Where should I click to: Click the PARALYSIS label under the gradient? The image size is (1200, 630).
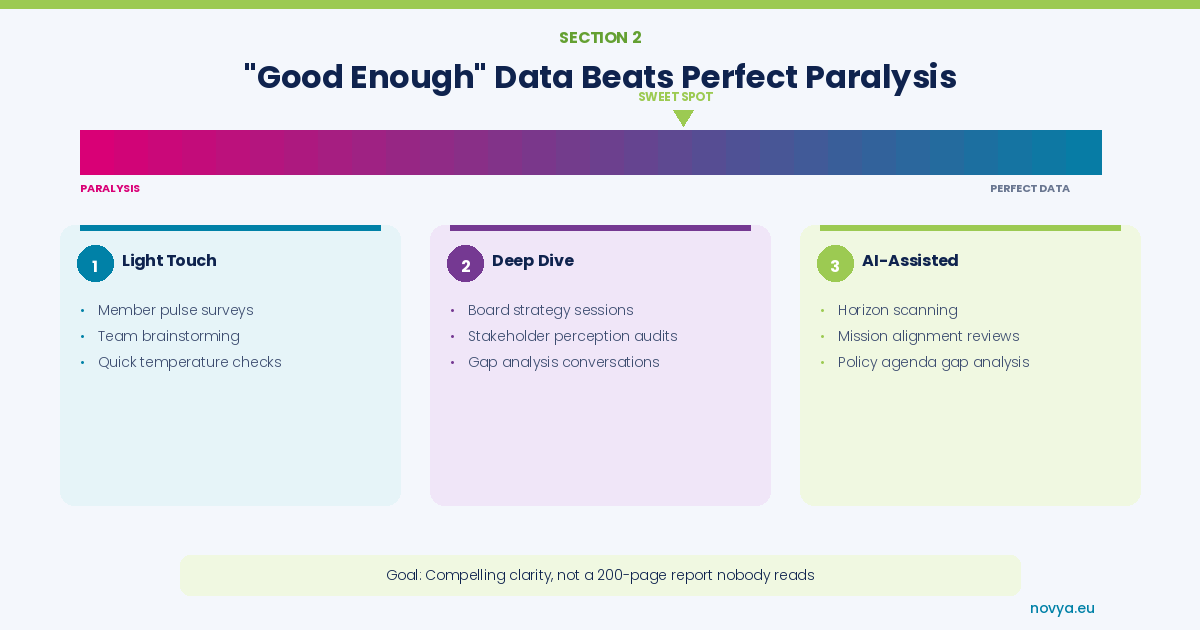110,188
